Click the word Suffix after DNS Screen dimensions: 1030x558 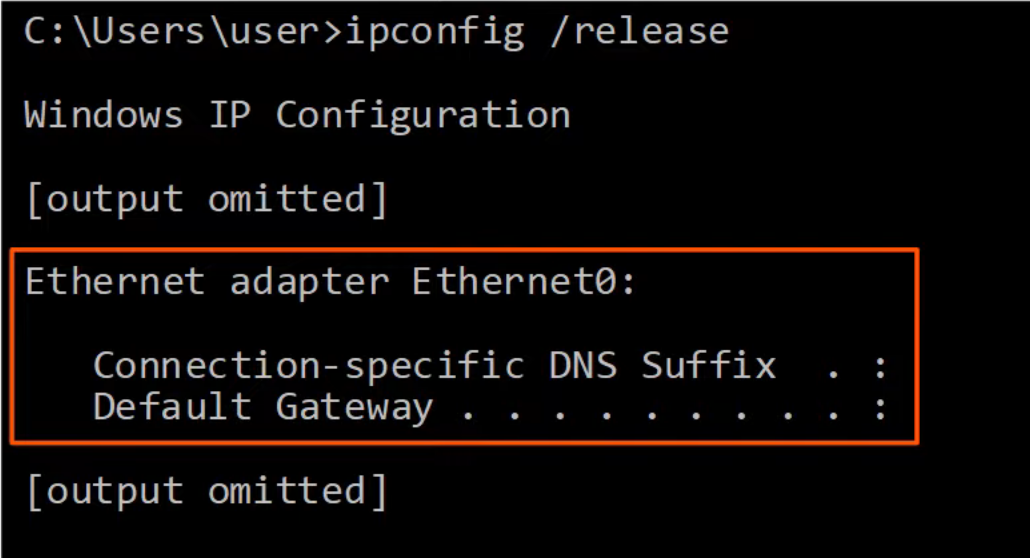point(709,365)
